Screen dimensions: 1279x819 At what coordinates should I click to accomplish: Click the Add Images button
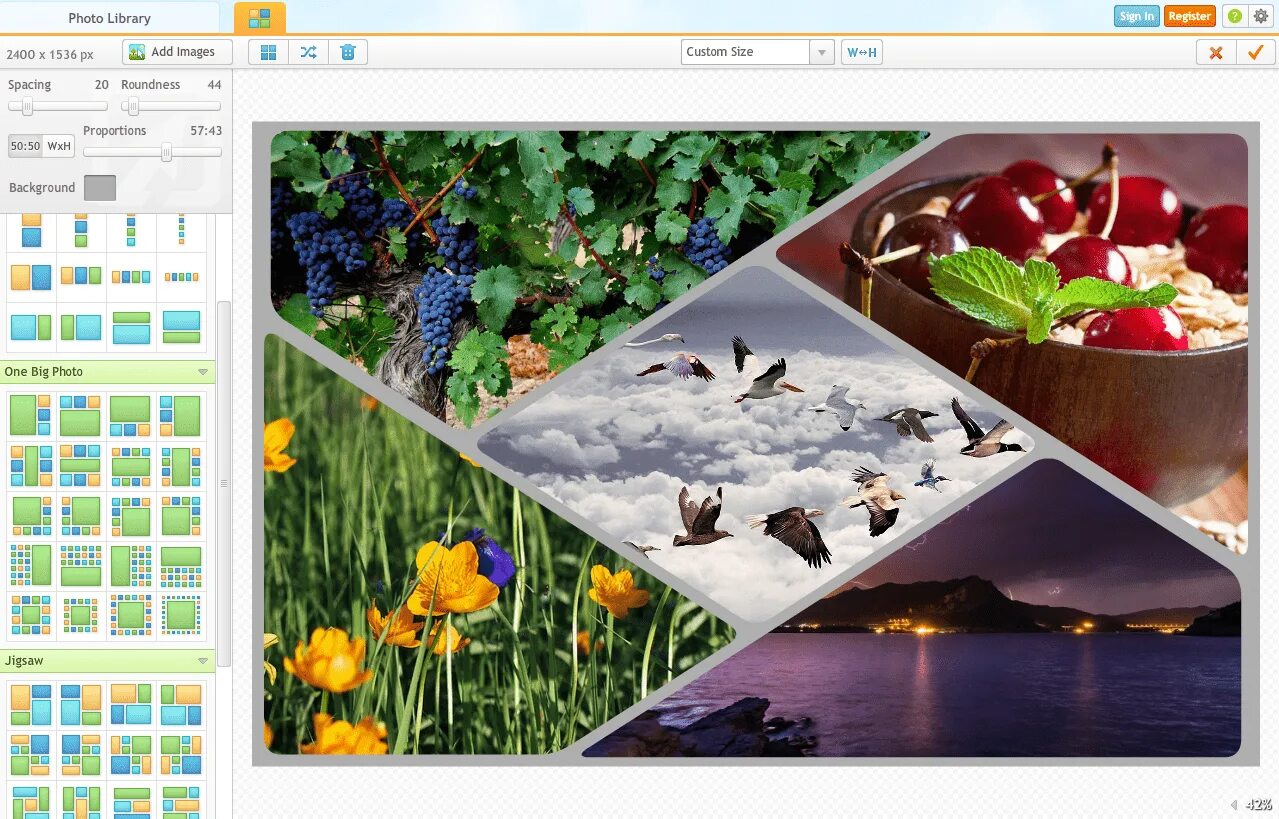click(x=177, y=52)
